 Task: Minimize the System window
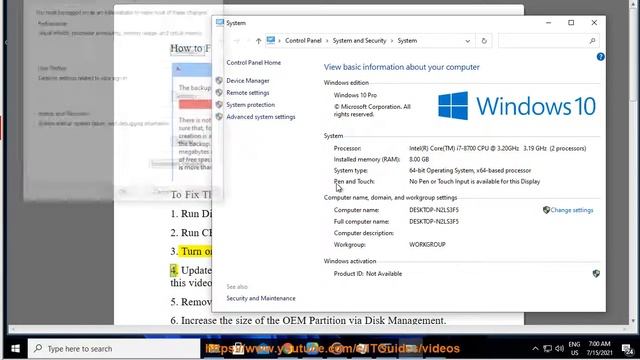point(549,23)
